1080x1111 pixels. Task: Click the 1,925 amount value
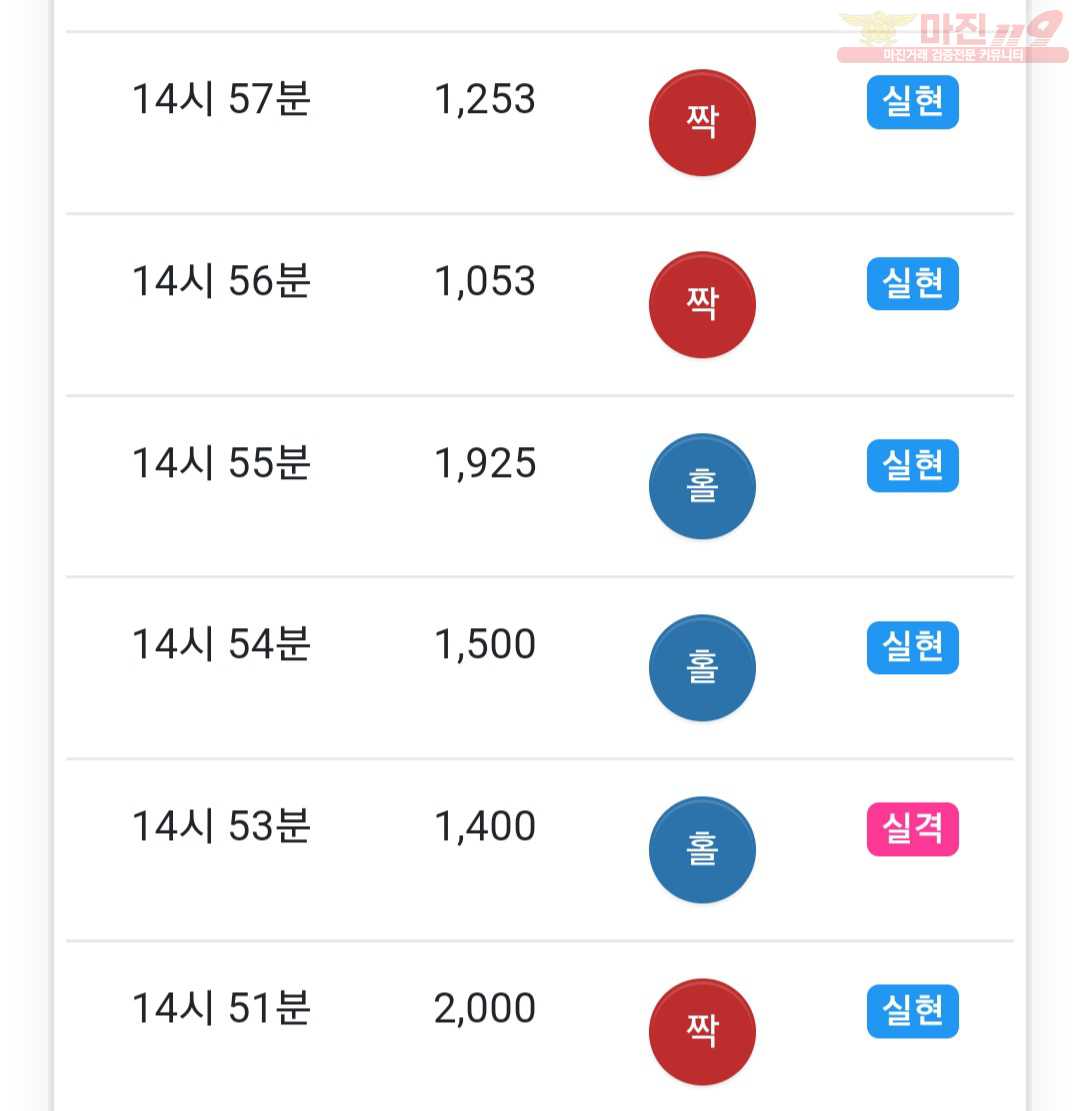point(485,463)
